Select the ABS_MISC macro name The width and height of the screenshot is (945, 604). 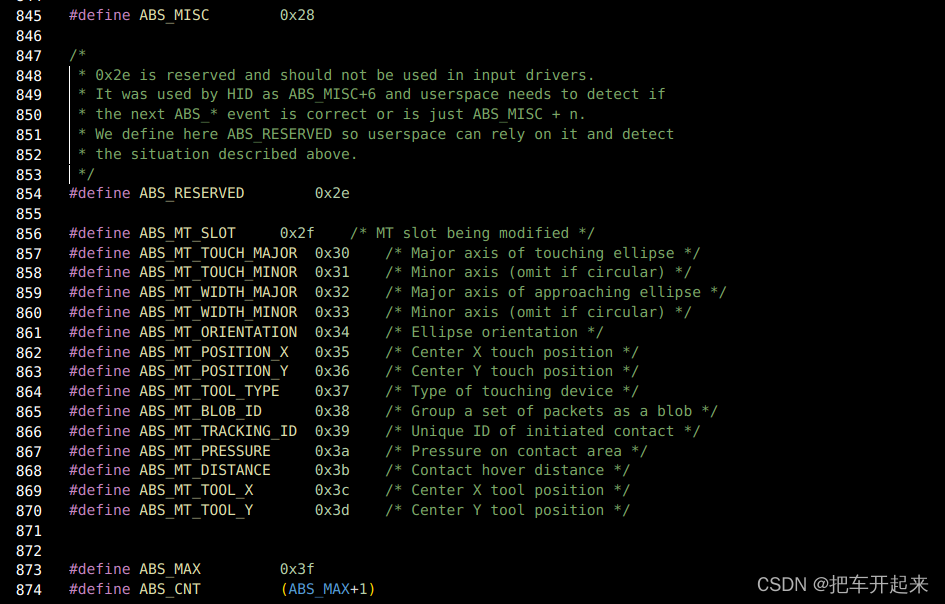pos(174,15)
